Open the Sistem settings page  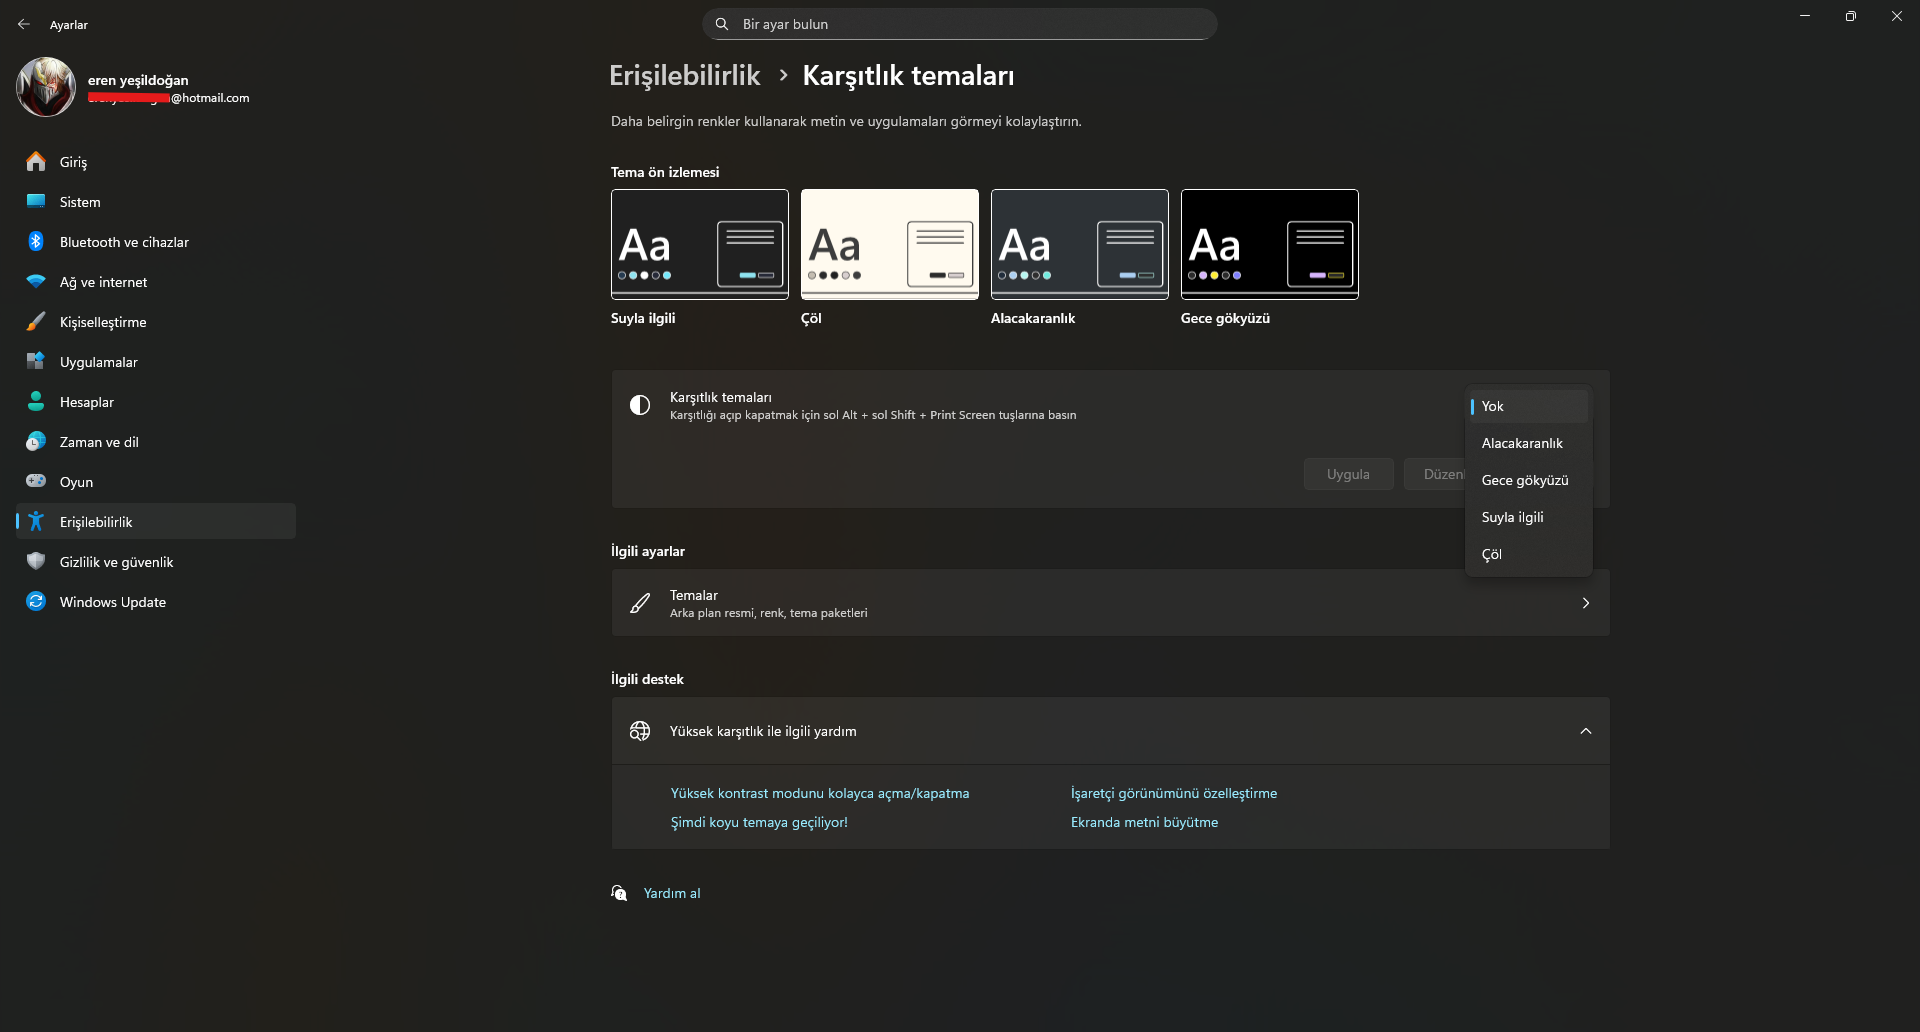[x=156, y=201]
